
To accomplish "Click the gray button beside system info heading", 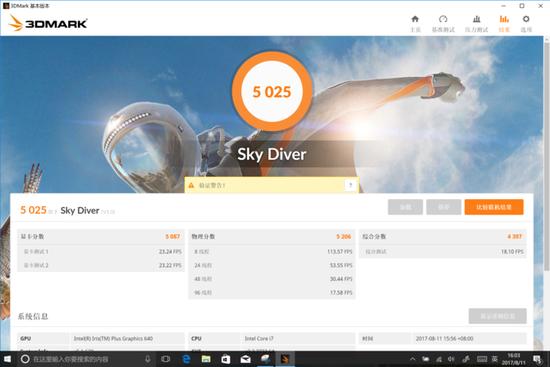I will coord(497,316).
